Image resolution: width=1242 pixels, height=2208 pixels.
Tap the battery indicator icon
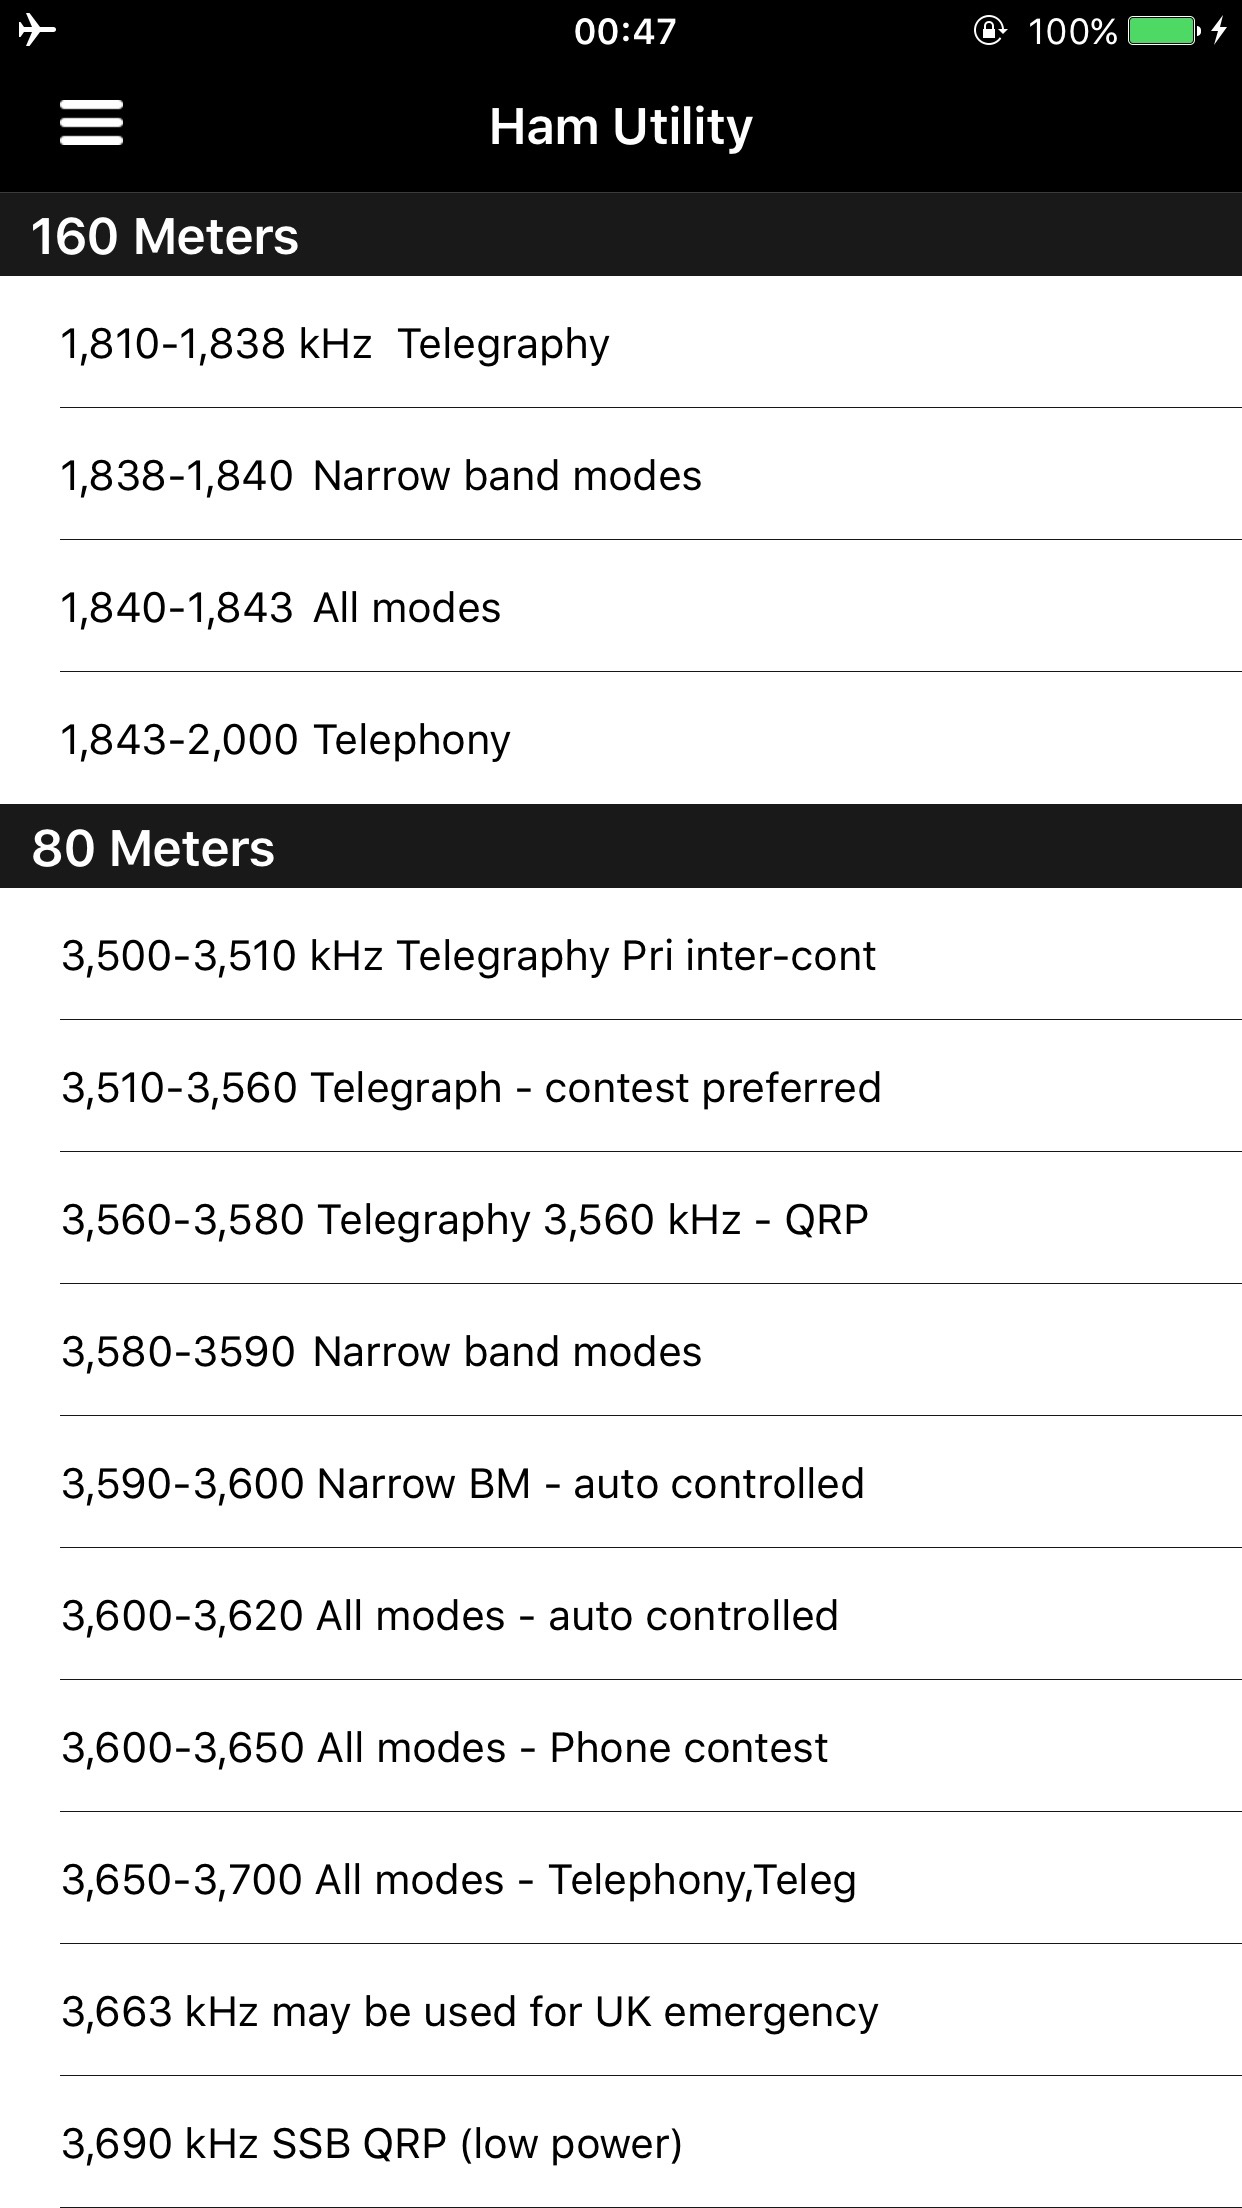(1160, 30)
